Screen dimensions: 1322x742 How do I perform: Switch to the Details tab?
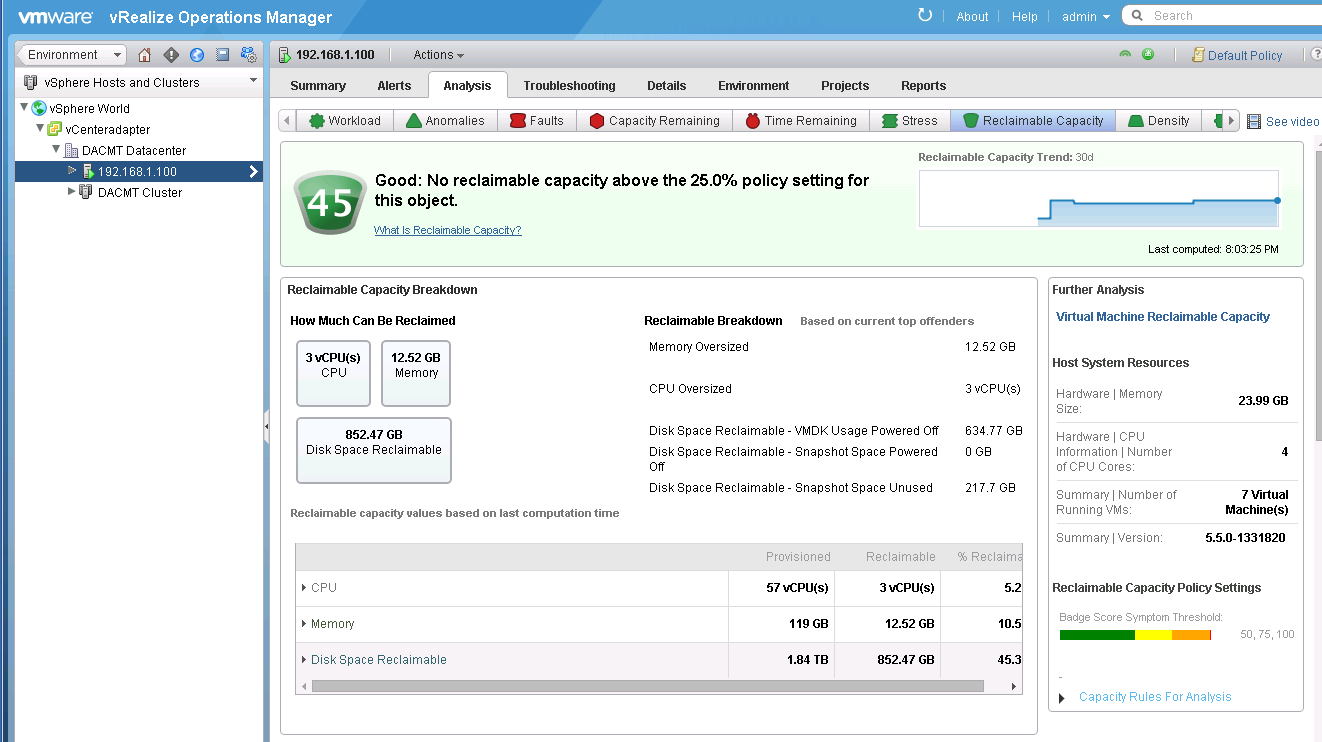667,85
